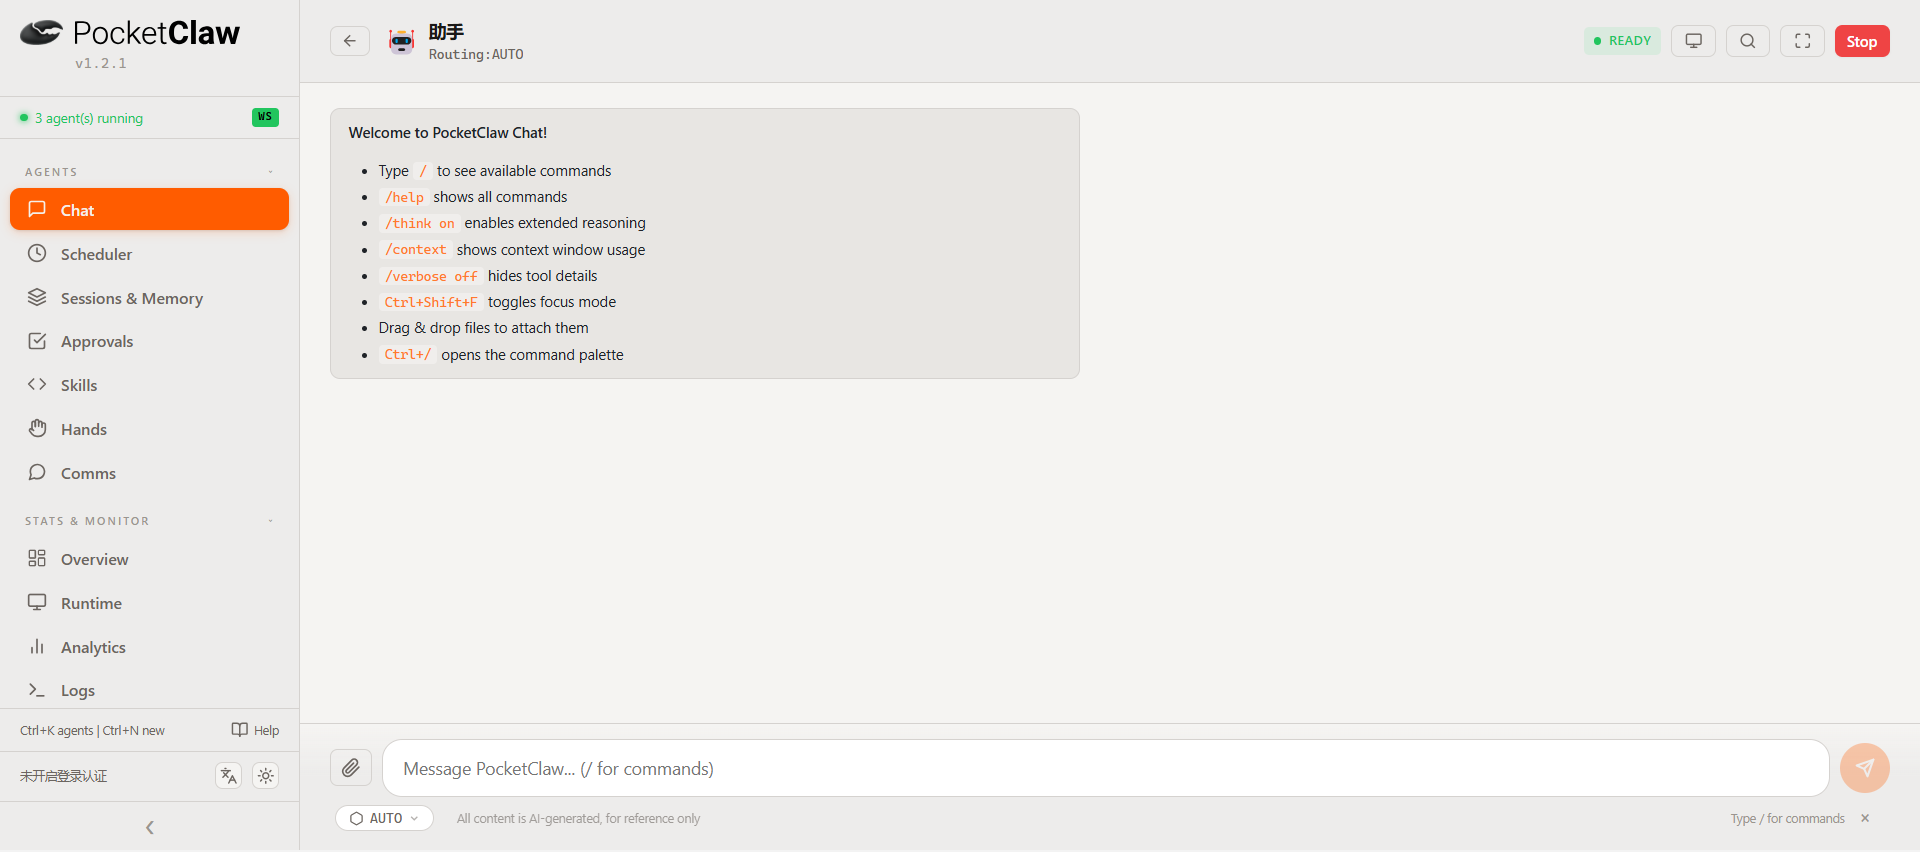Open the Chat section in sidebar
The image size is (1920, 852).
149,210
